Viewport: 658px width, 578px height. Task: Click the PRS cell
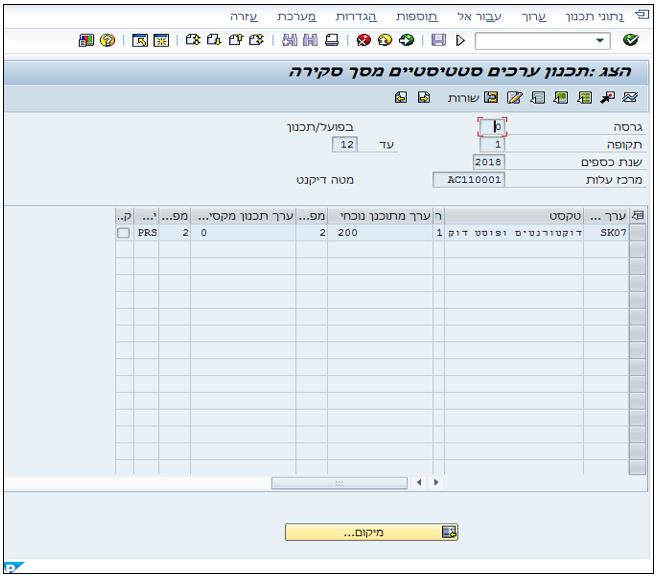click(x=146, y=233)
